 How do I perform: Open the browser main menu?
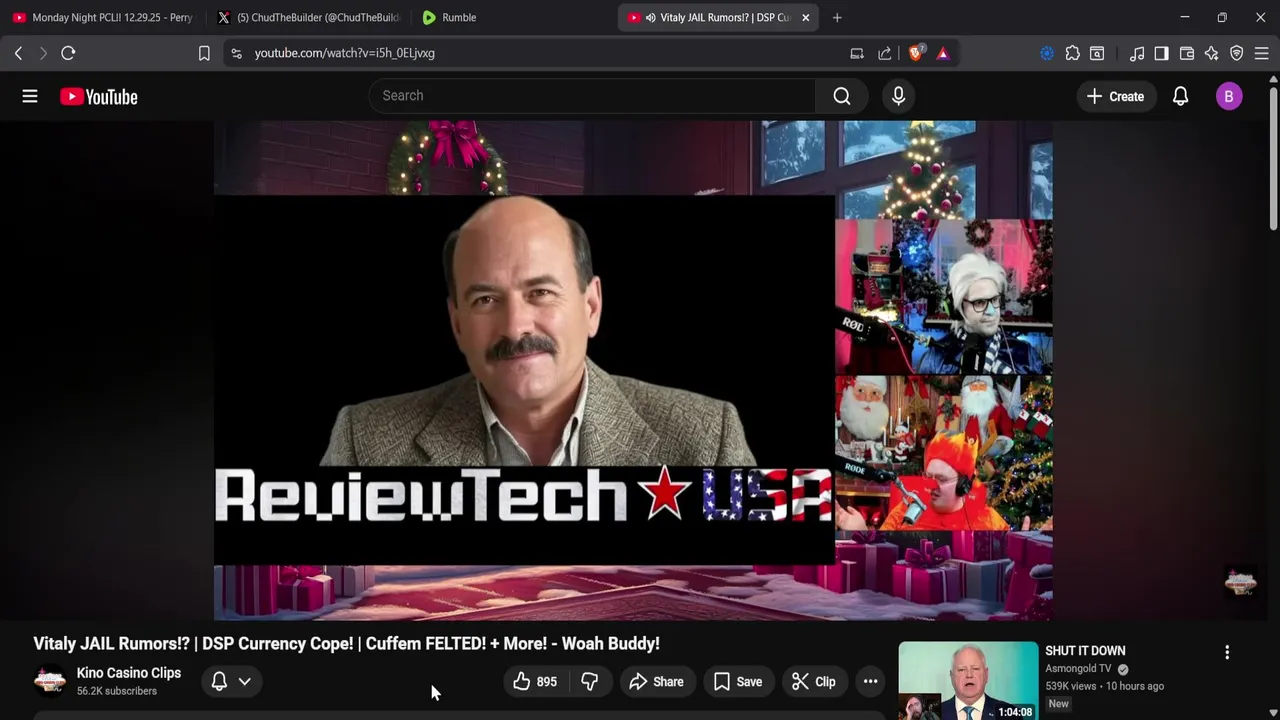[x=1262, y=53]
